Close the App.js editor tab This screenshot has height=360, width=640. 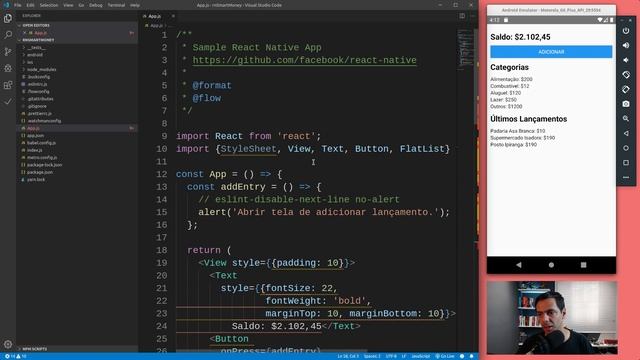point(173,16)
